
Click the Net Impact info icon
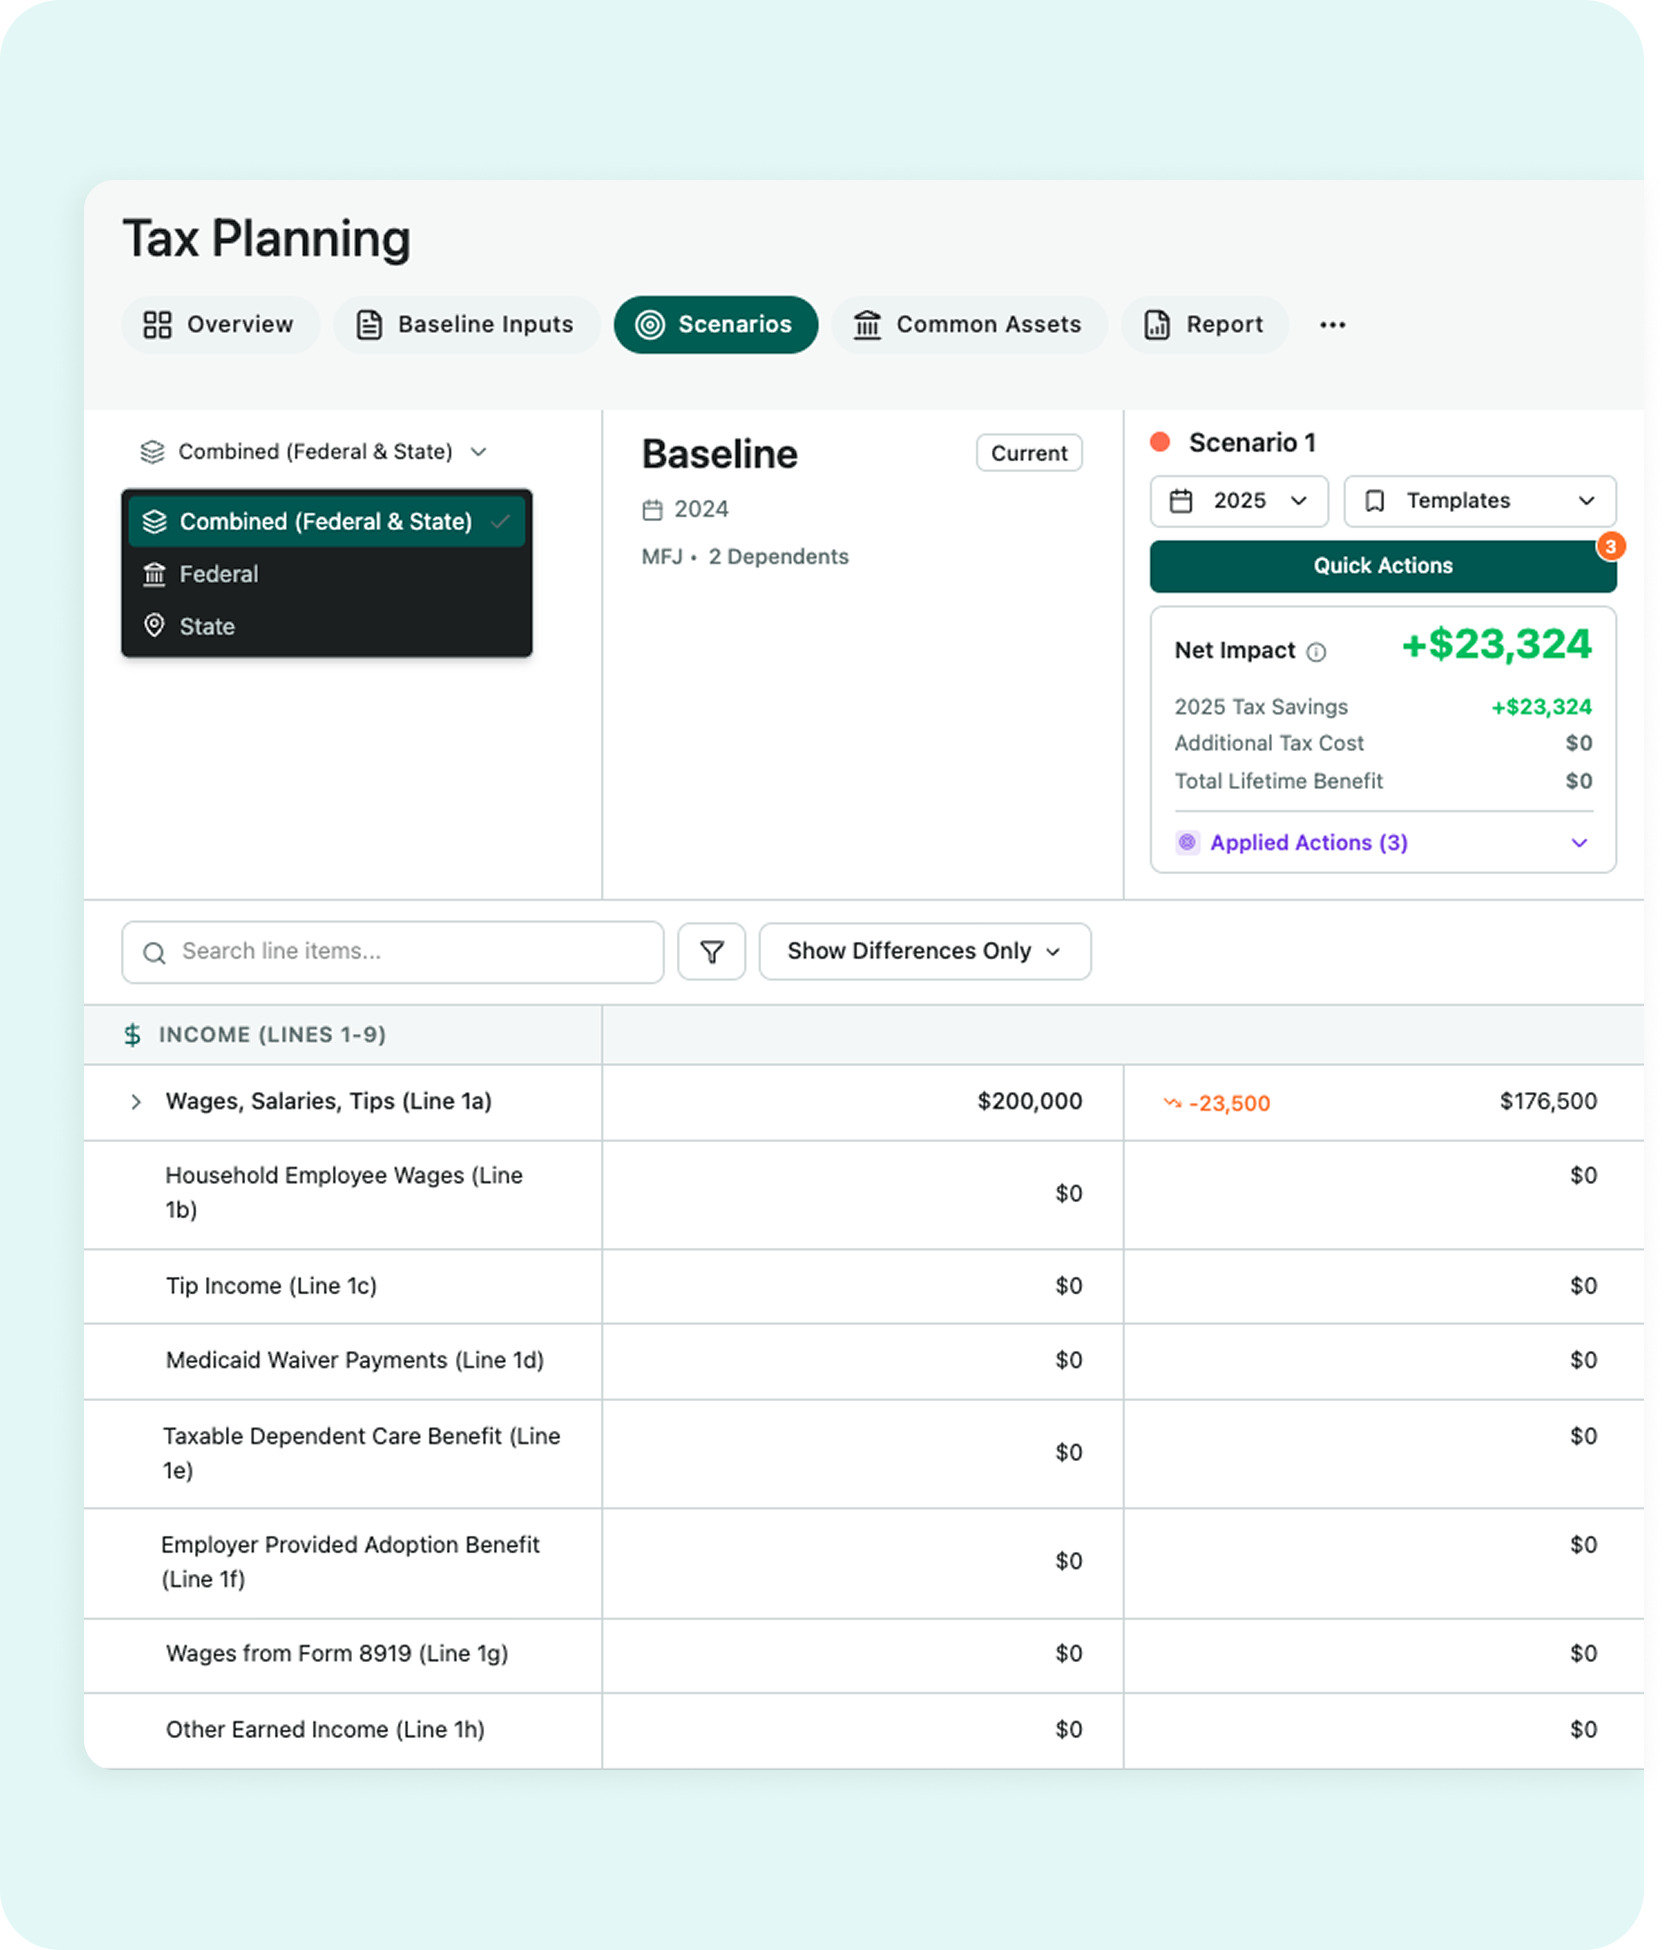[1316, 652]
